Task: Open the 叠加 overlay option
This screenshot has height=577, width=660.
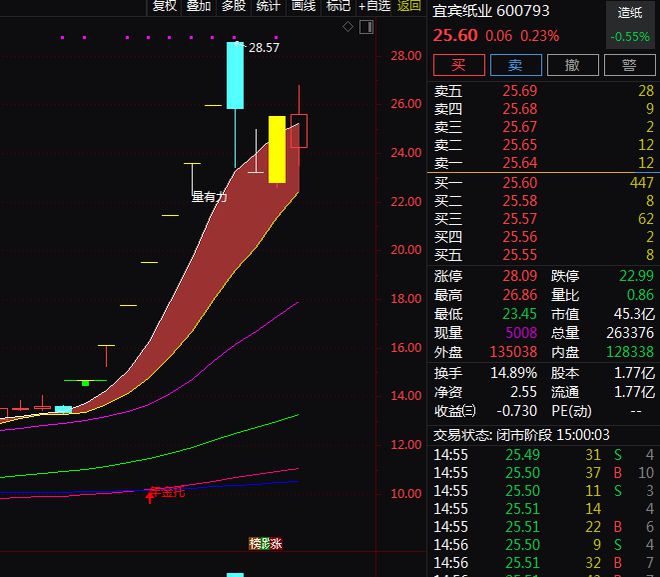Action: (x=199, y=6)
